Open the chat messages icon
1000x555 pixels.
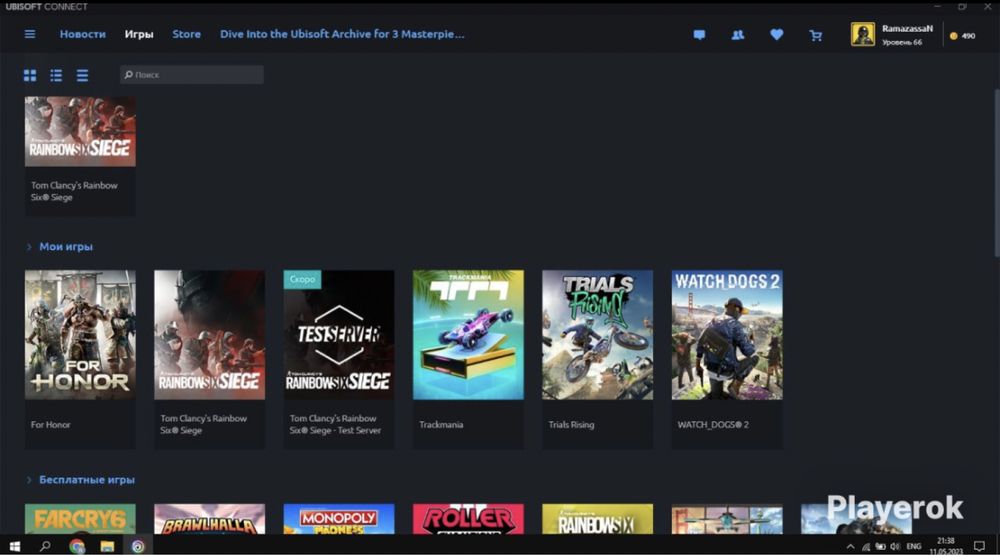699,35
